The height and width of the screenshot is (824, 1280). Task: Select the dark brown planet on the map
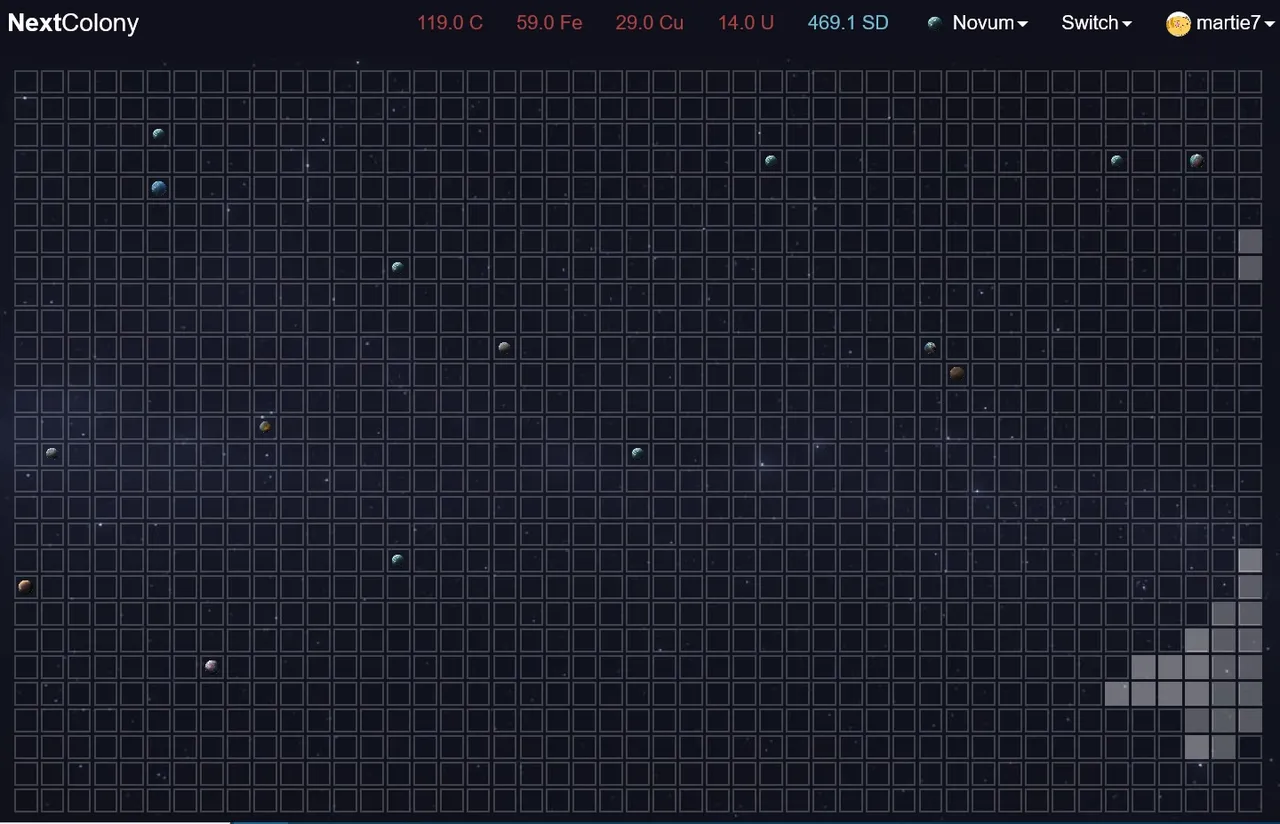click(x=957, y=373)
